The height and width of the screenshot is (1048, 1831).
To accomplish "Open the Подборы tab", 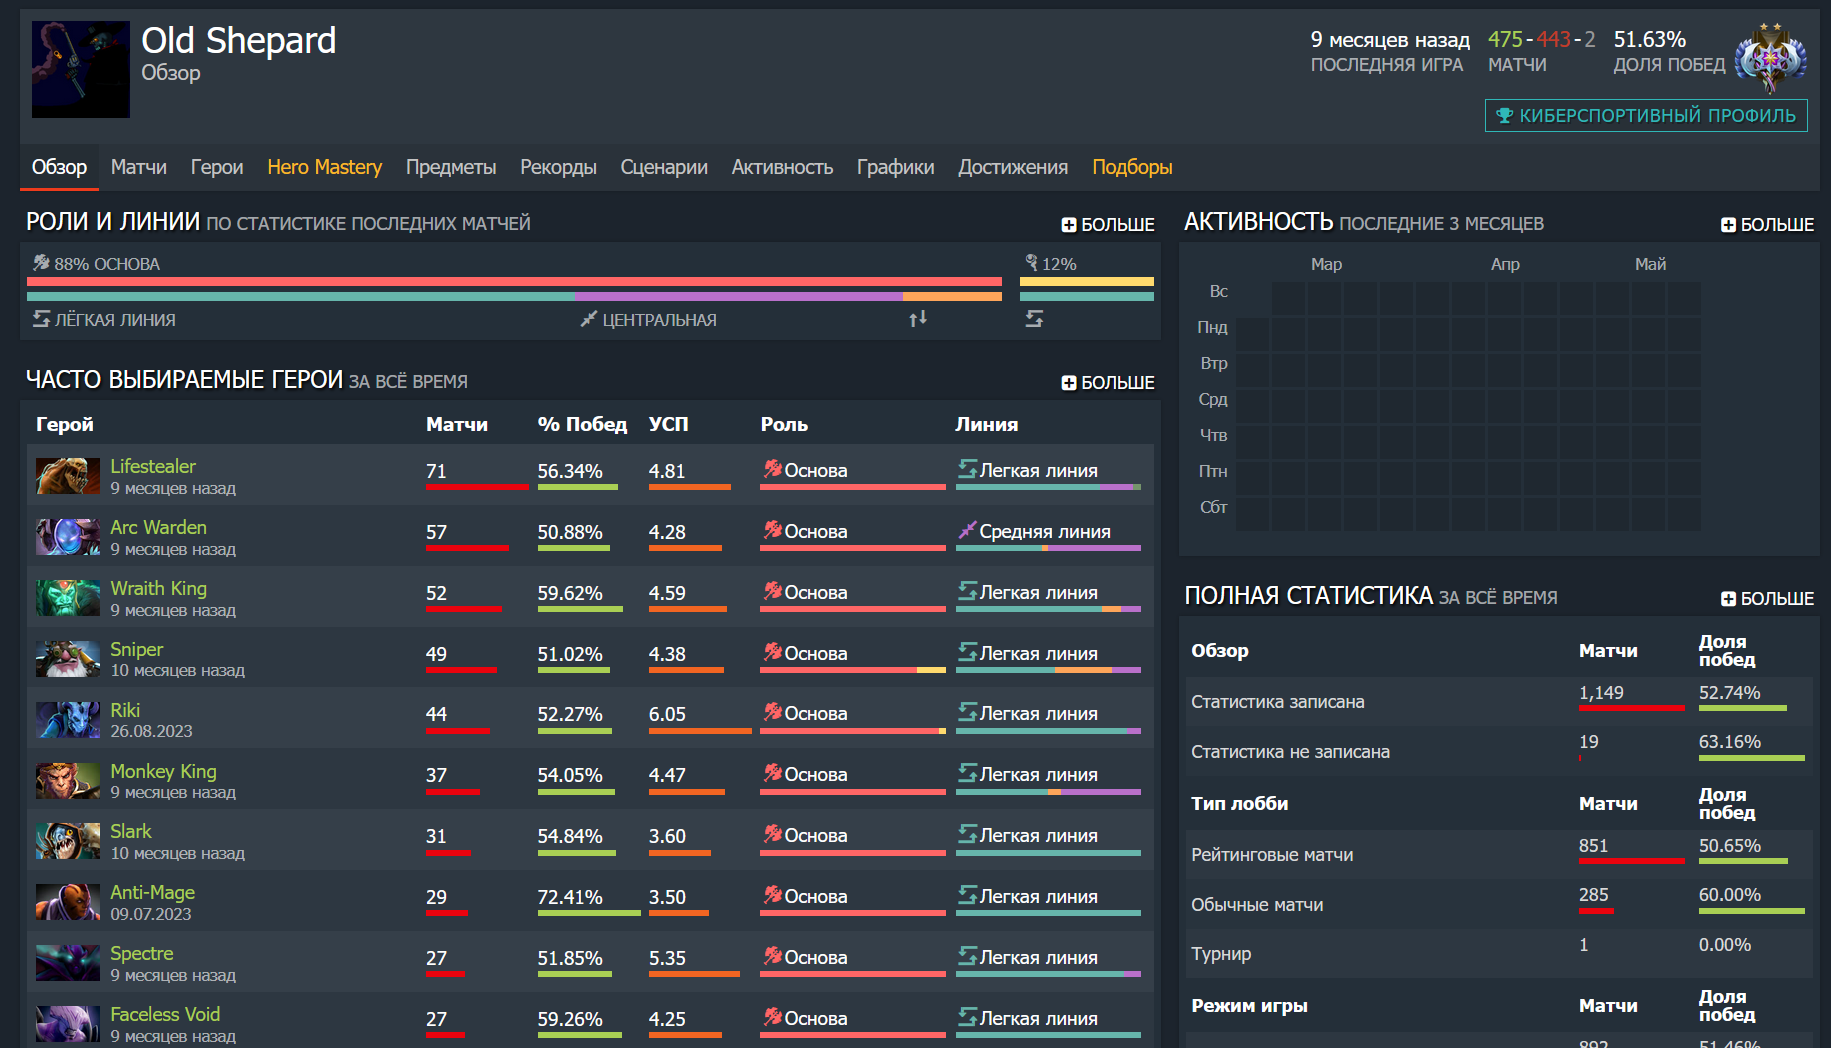I will coord(1132,167).
